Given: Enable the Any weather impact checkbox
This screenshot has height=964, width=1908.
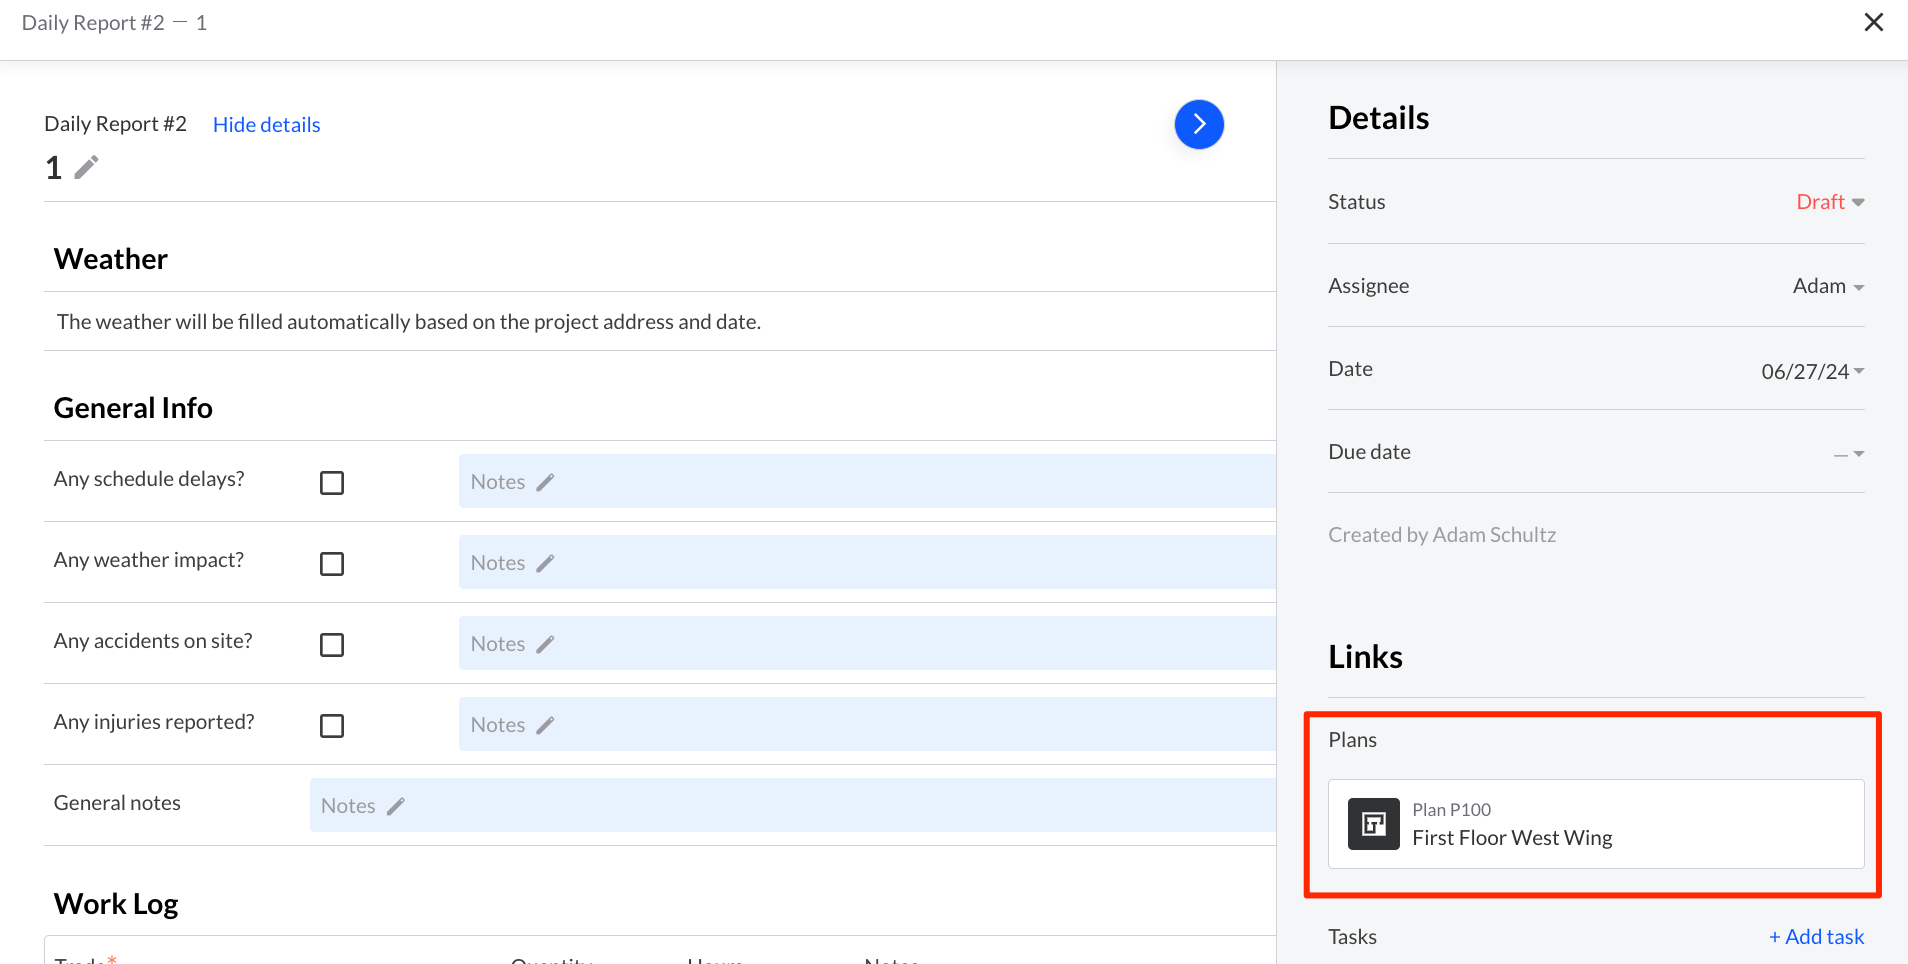Looking at the screenshot, I should click(331, 563).
